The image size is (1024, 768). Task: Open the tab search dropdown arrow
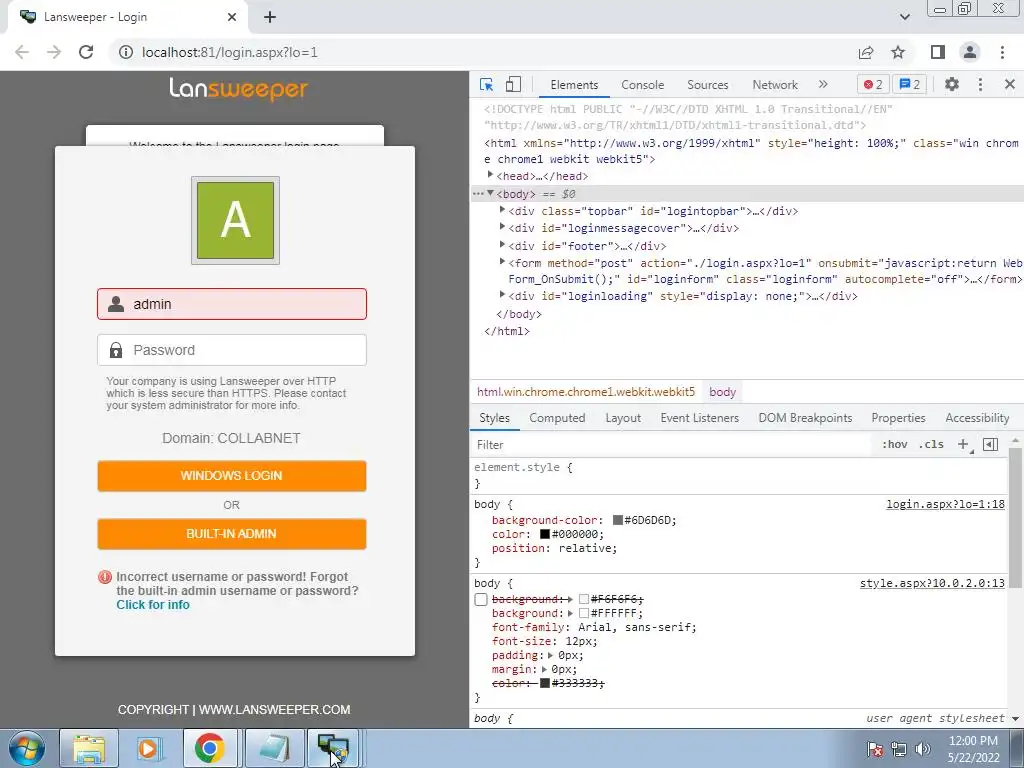coord(904,17)
